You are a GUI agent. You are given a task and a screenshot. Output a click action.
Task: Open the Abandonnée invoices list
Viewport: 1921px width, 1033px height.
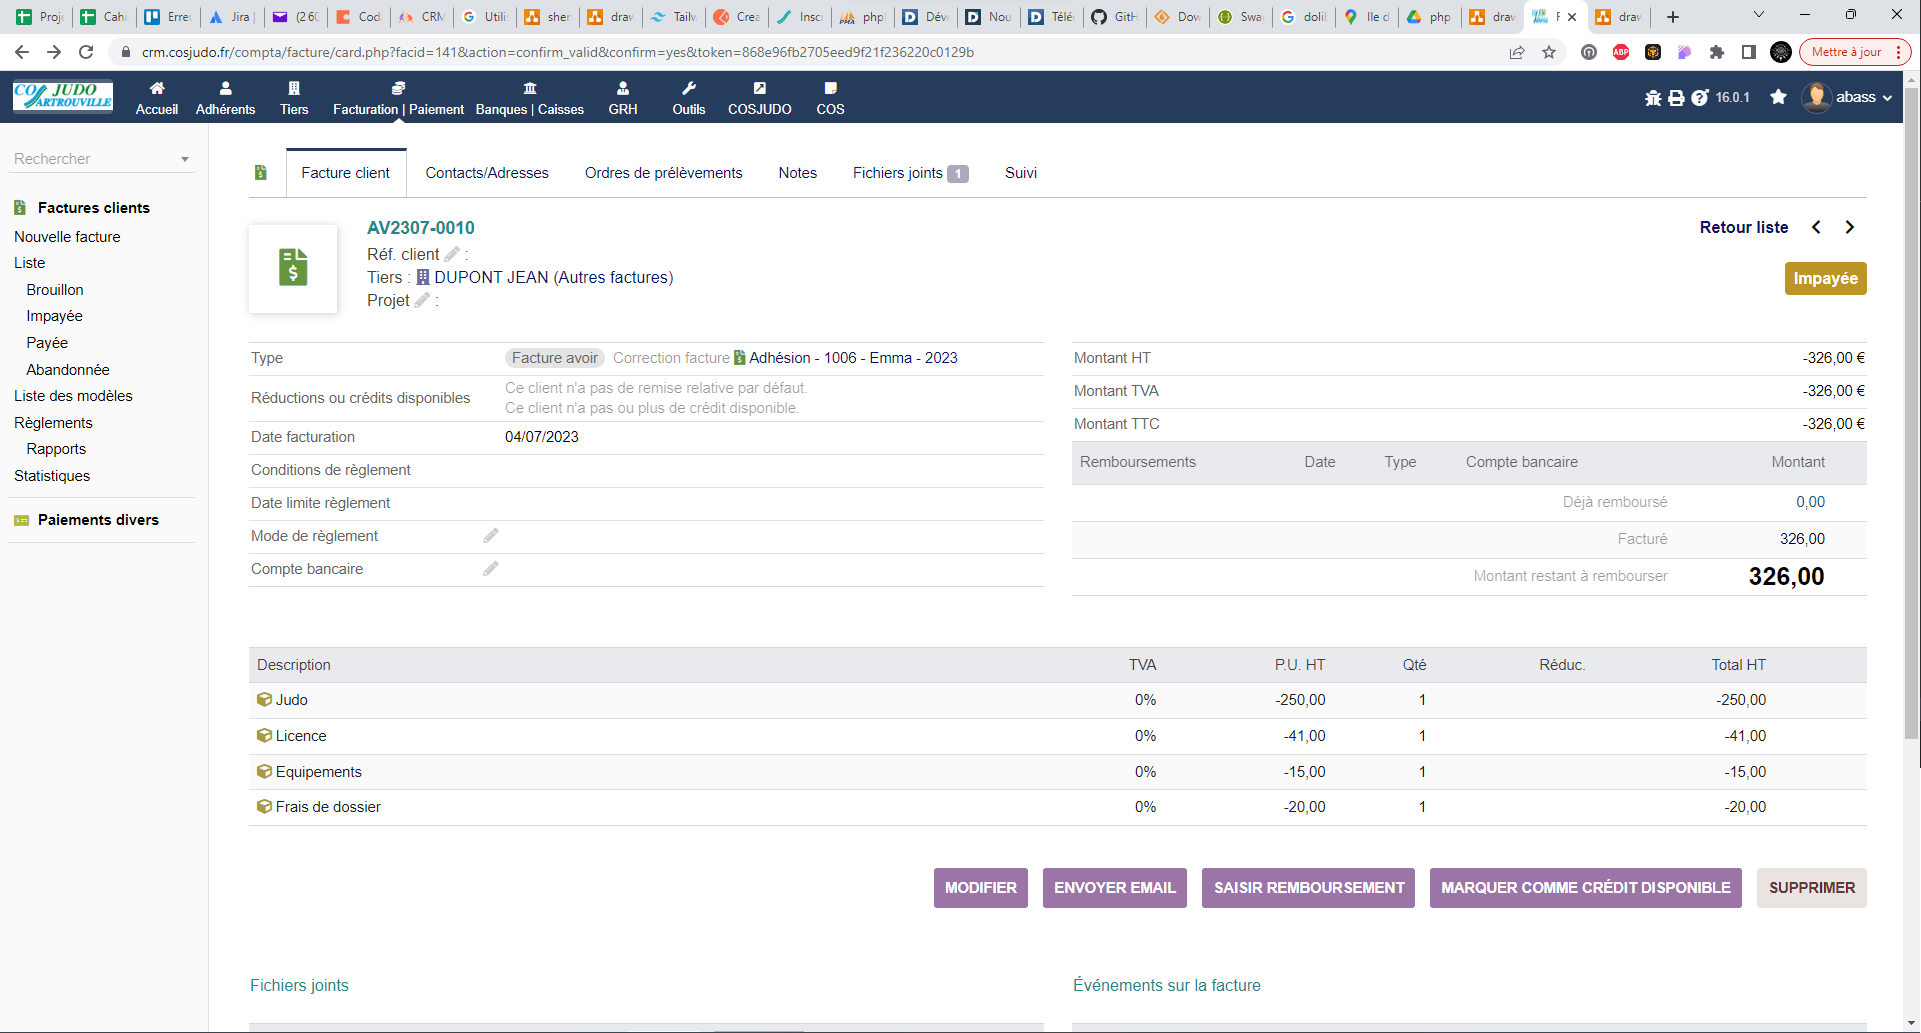click(68, 370)
